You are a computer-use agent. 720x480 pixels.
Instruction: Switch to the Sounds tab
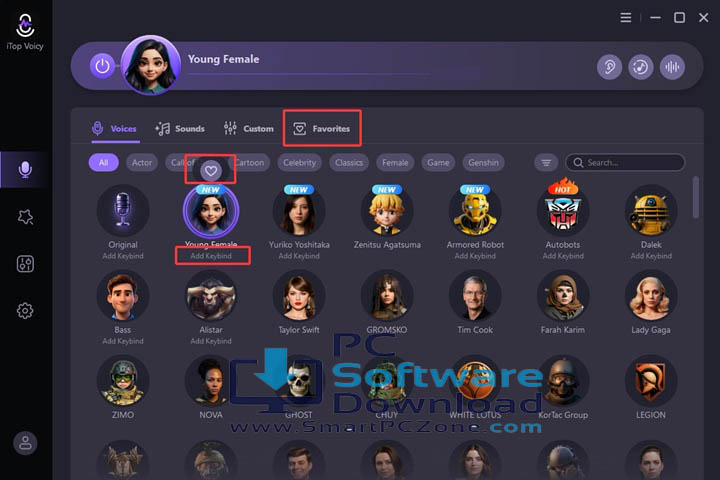coord(180,129)
